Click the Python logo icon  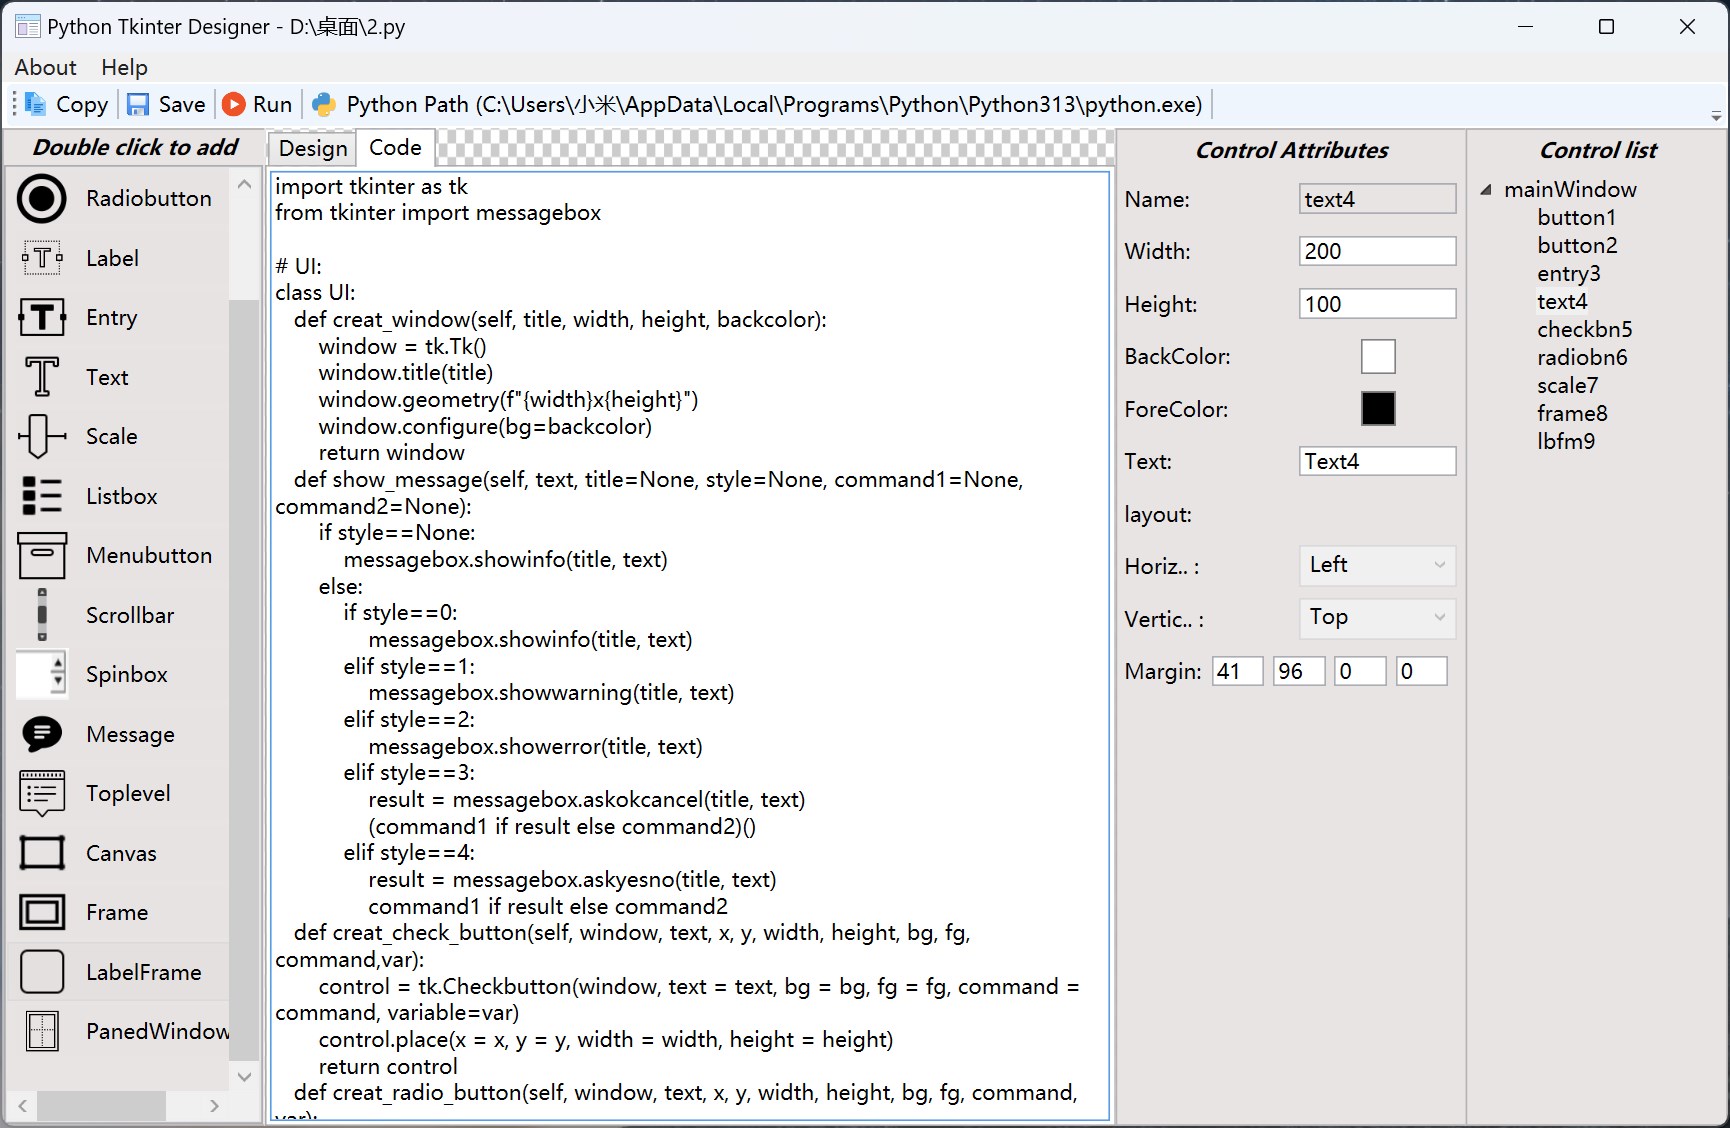coord(324,104)
